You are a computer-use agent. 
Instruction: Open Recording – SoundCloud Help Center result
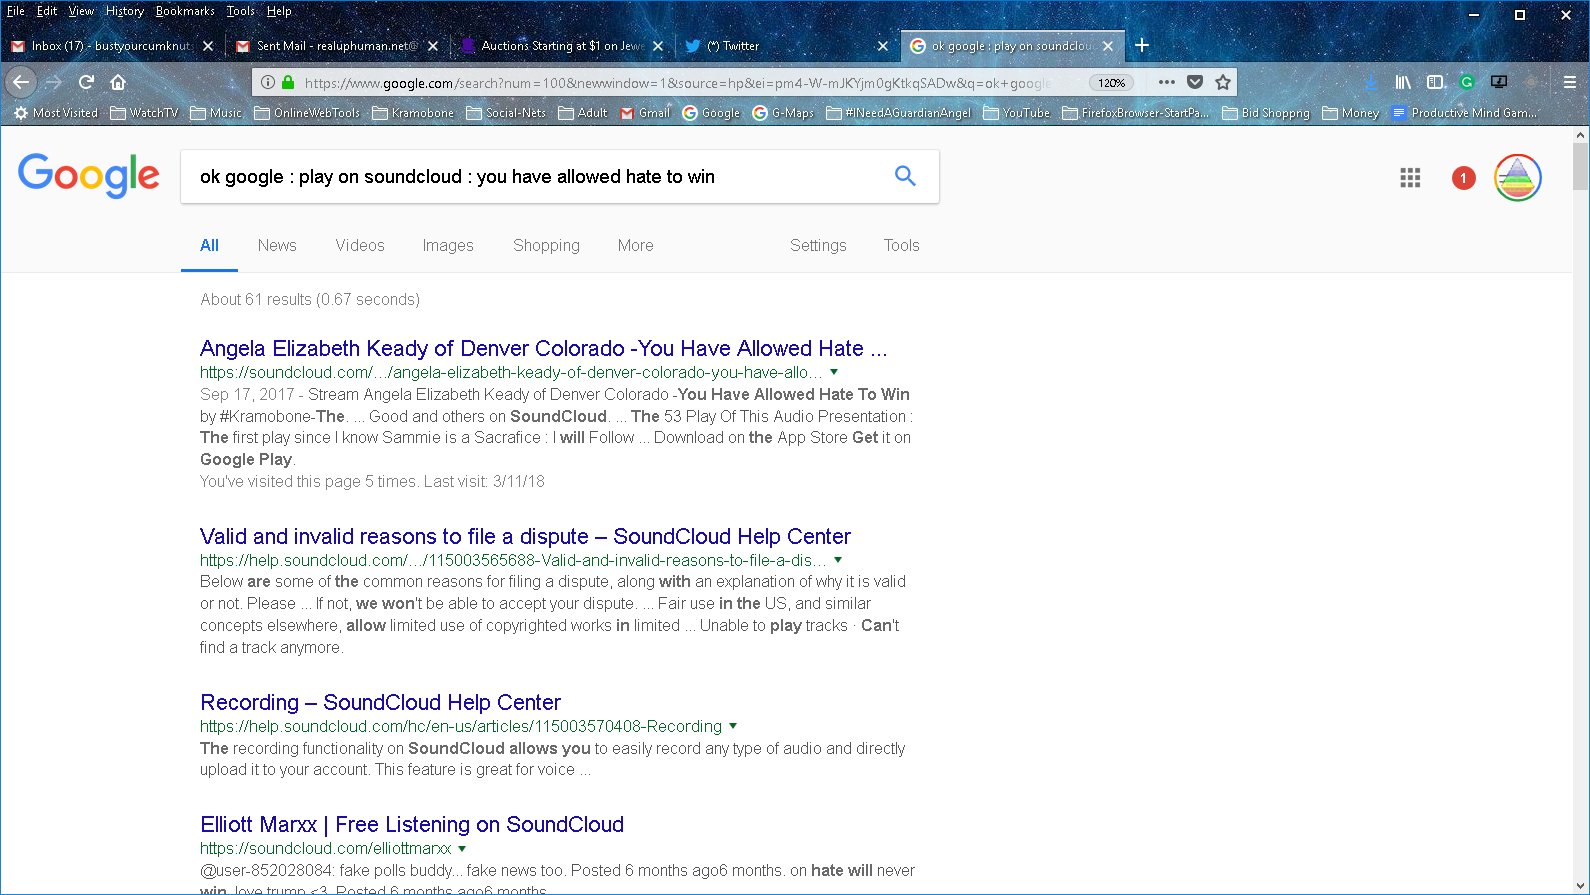tap(380, 702)
